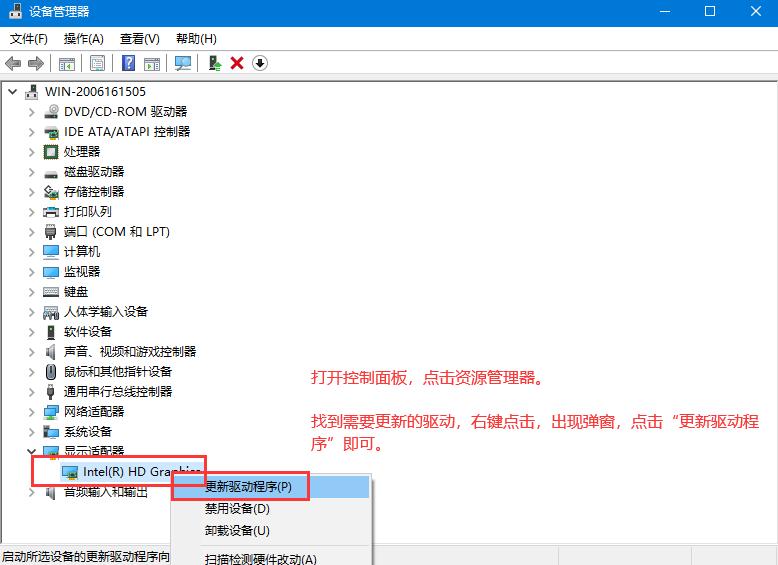Click the monitor icon beside 监视器
The image size is (778, 565).
[x=51, y=272]
